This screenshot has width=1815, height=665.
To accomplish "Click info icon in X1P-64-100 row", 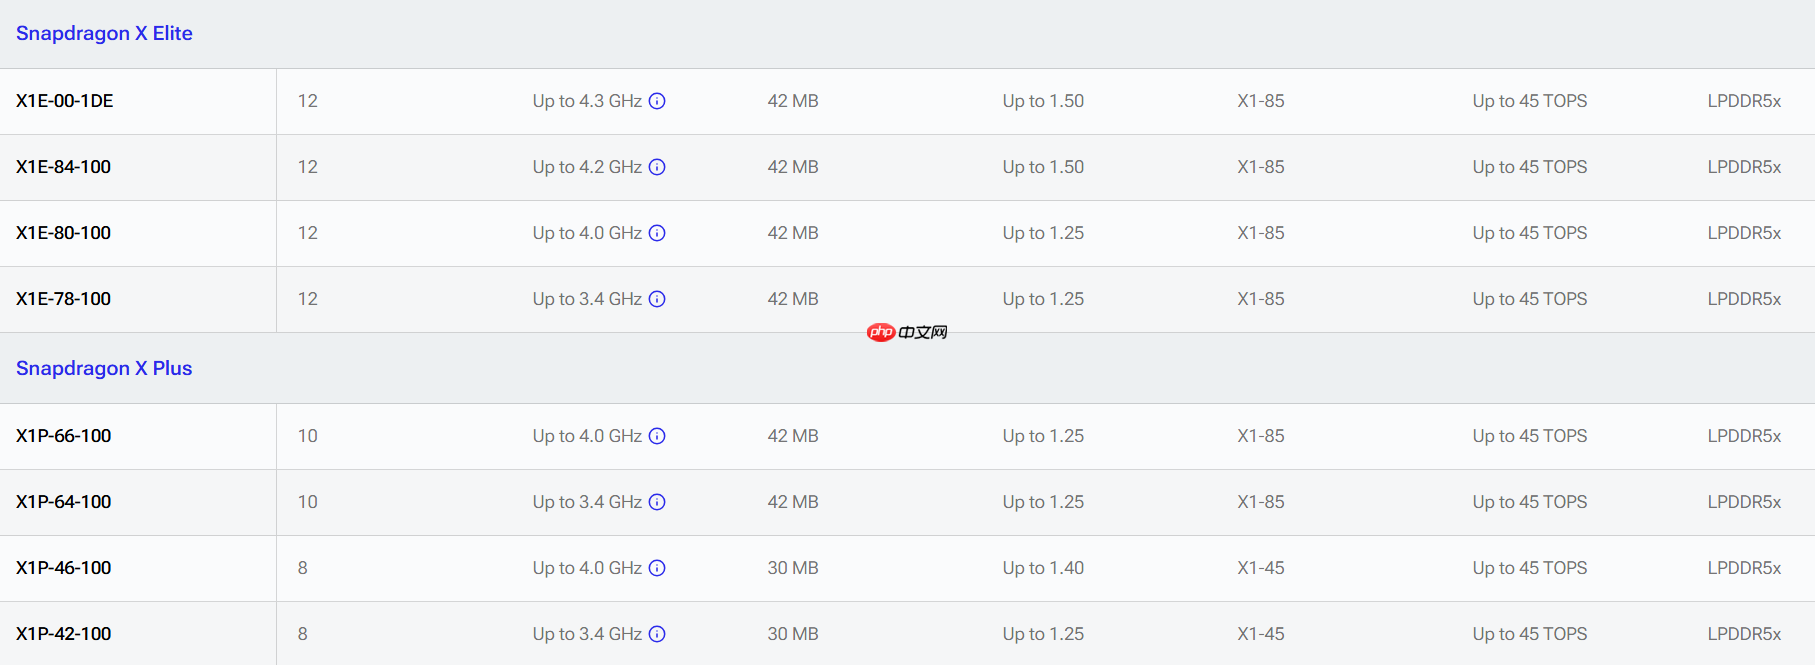I will point(657,502).
